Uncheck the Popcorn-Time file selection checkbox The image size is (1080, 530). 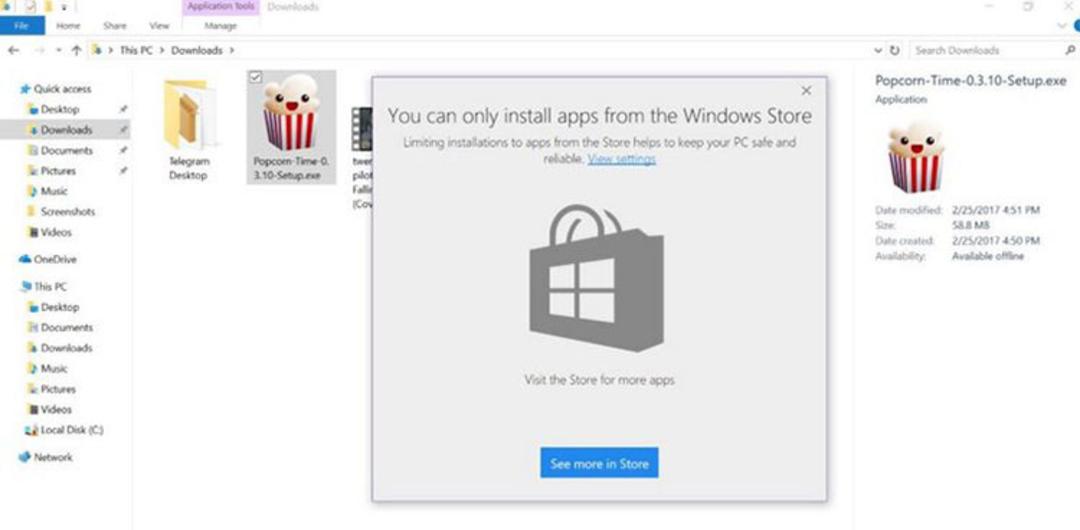pos(255,77)
